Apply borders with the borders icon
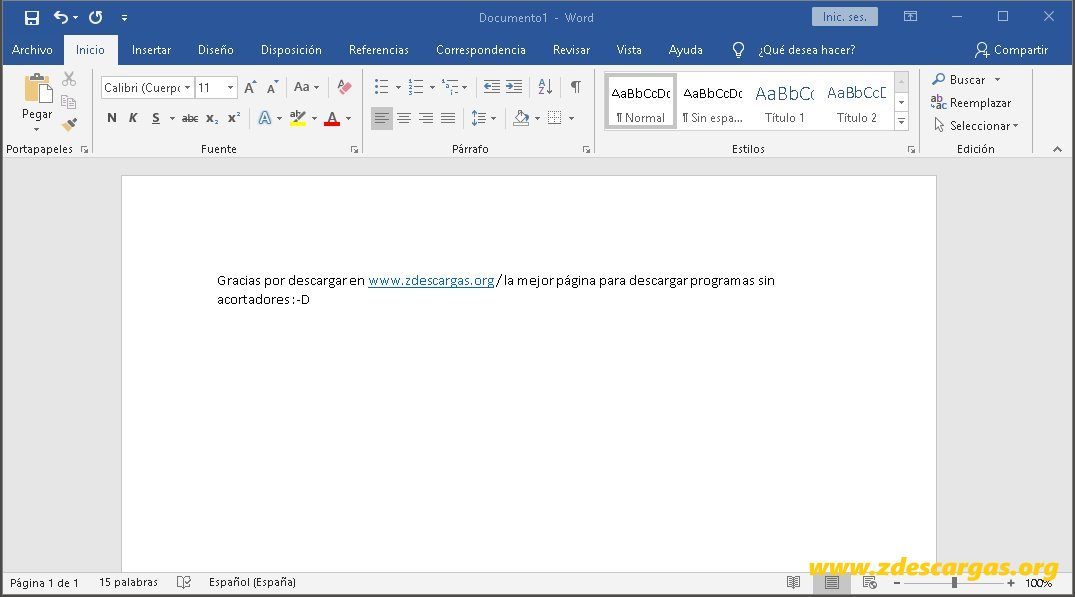 tap(555, 118)
